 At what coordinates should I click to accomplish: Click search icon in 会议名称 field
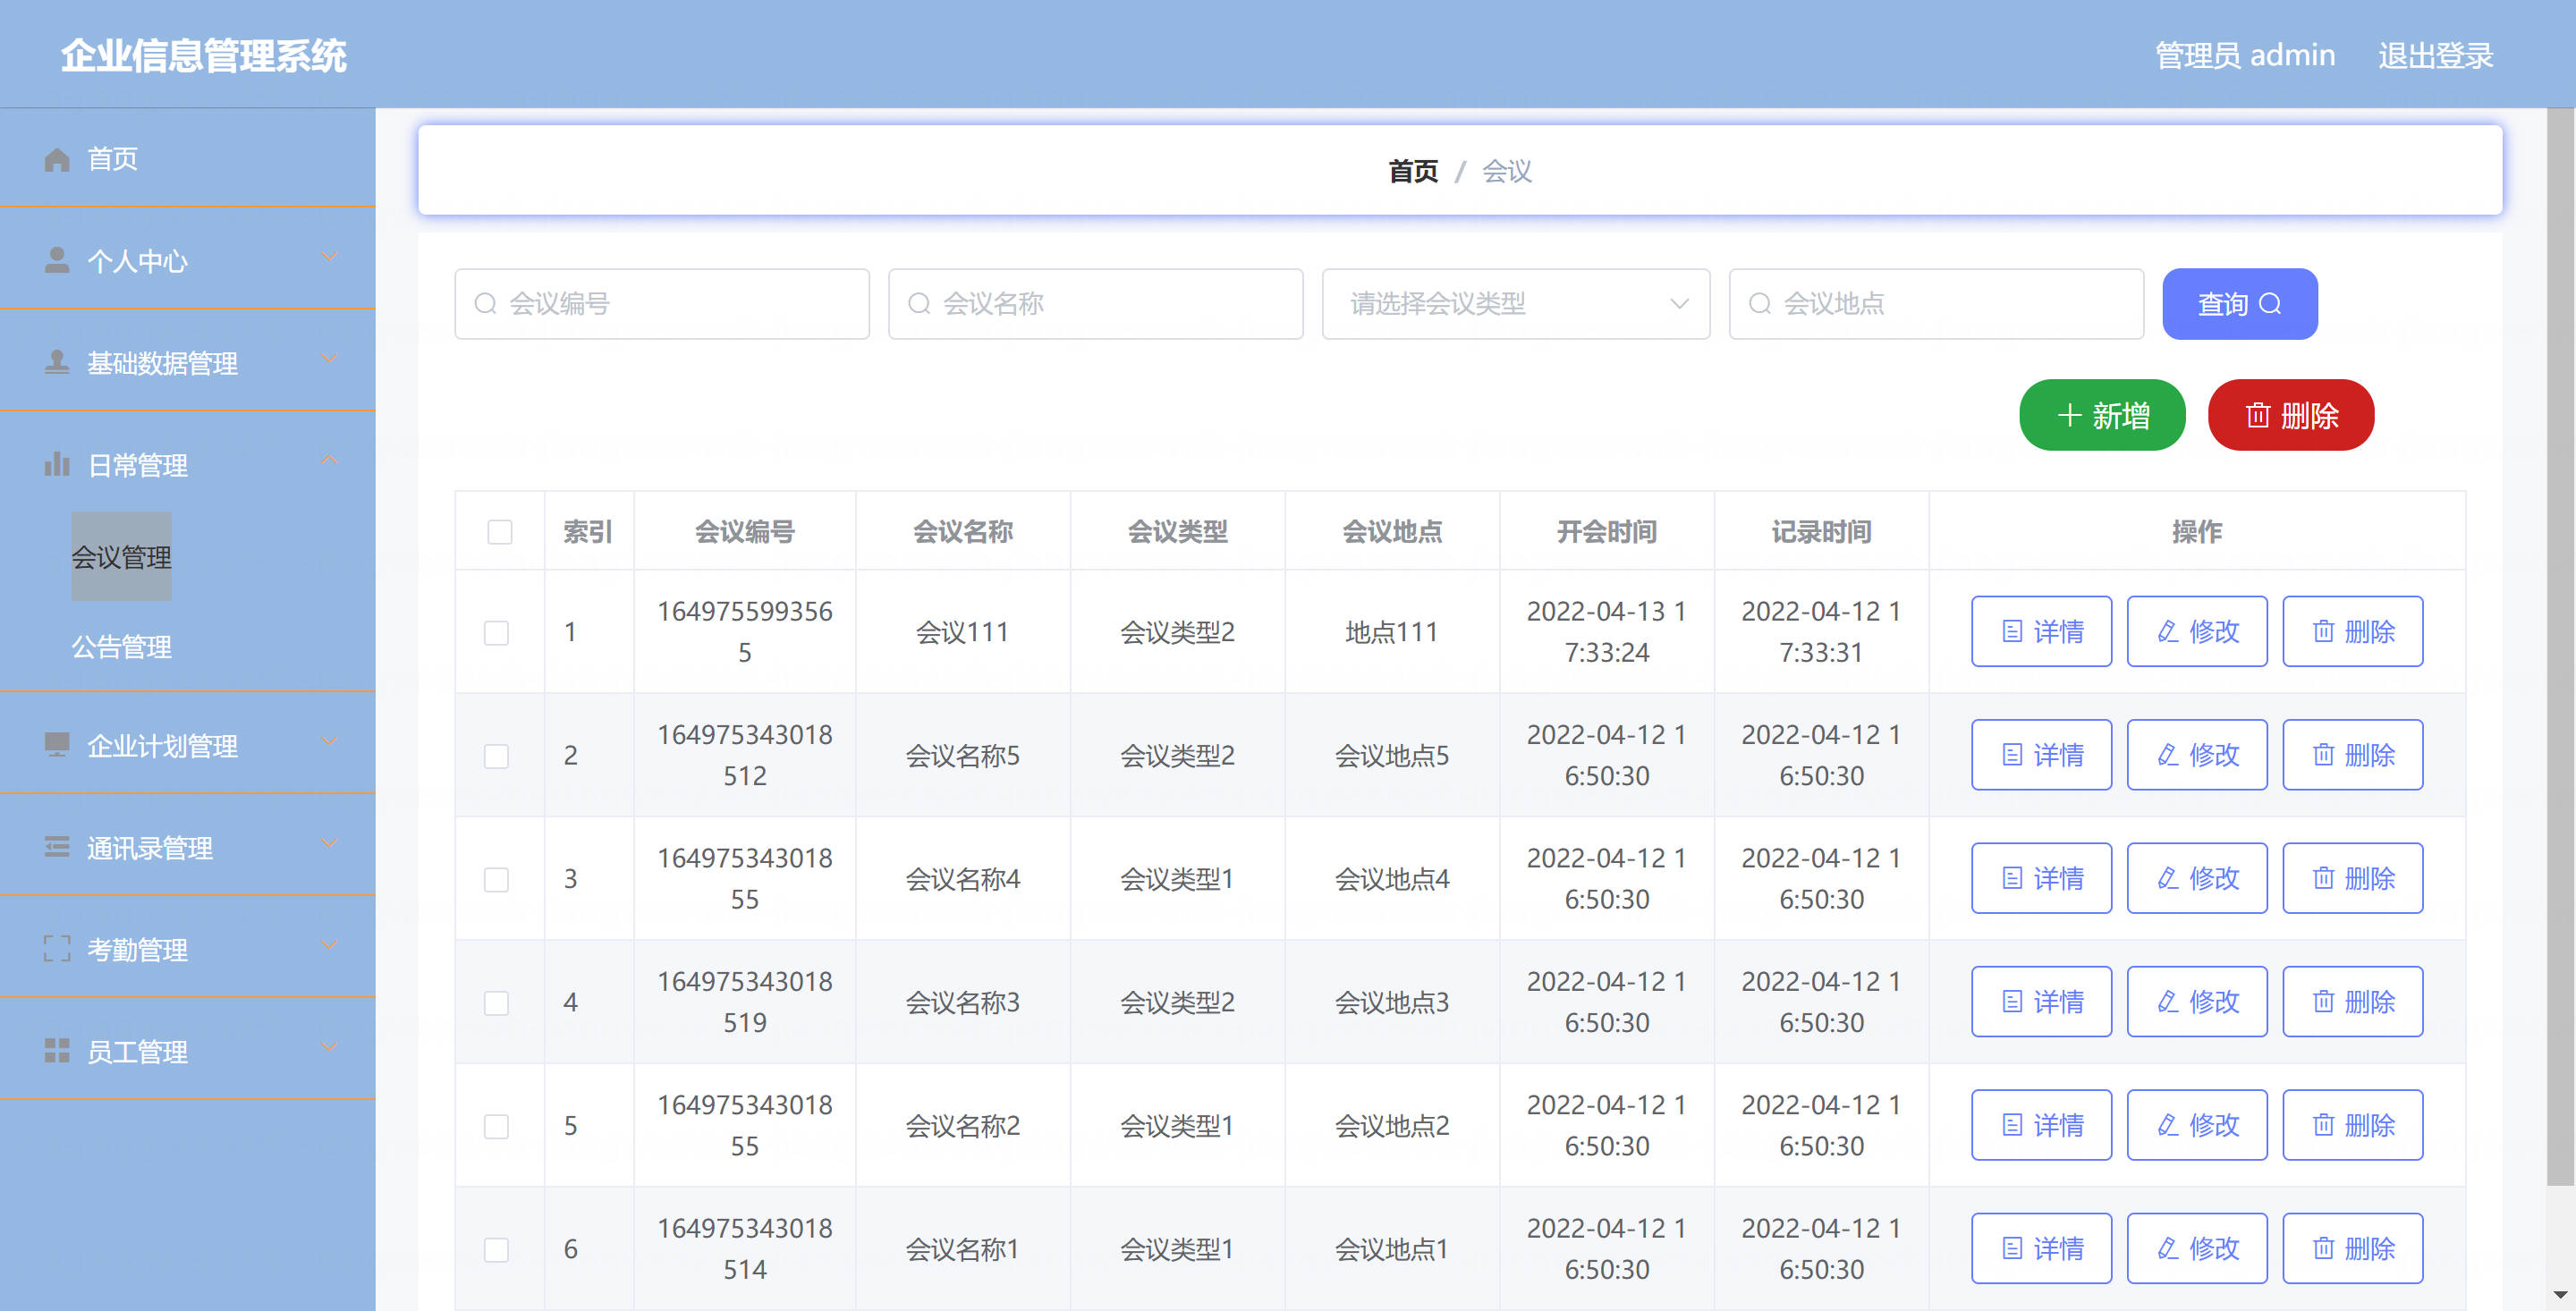click(919, 304)
